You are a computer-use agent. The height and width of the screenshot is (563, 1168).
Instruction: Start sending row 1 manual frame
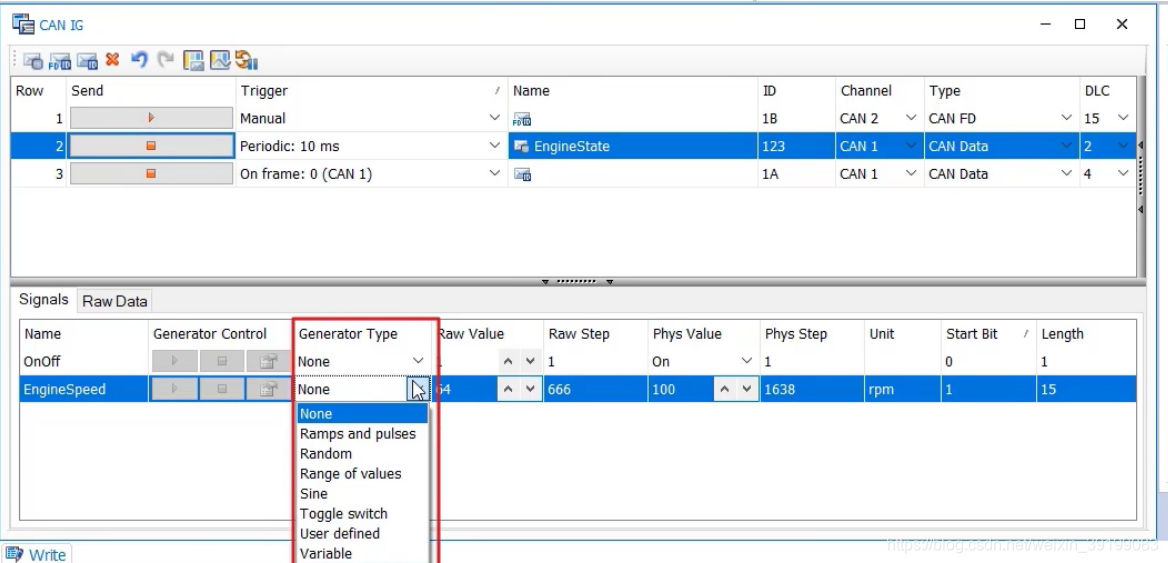coord(151,118)
